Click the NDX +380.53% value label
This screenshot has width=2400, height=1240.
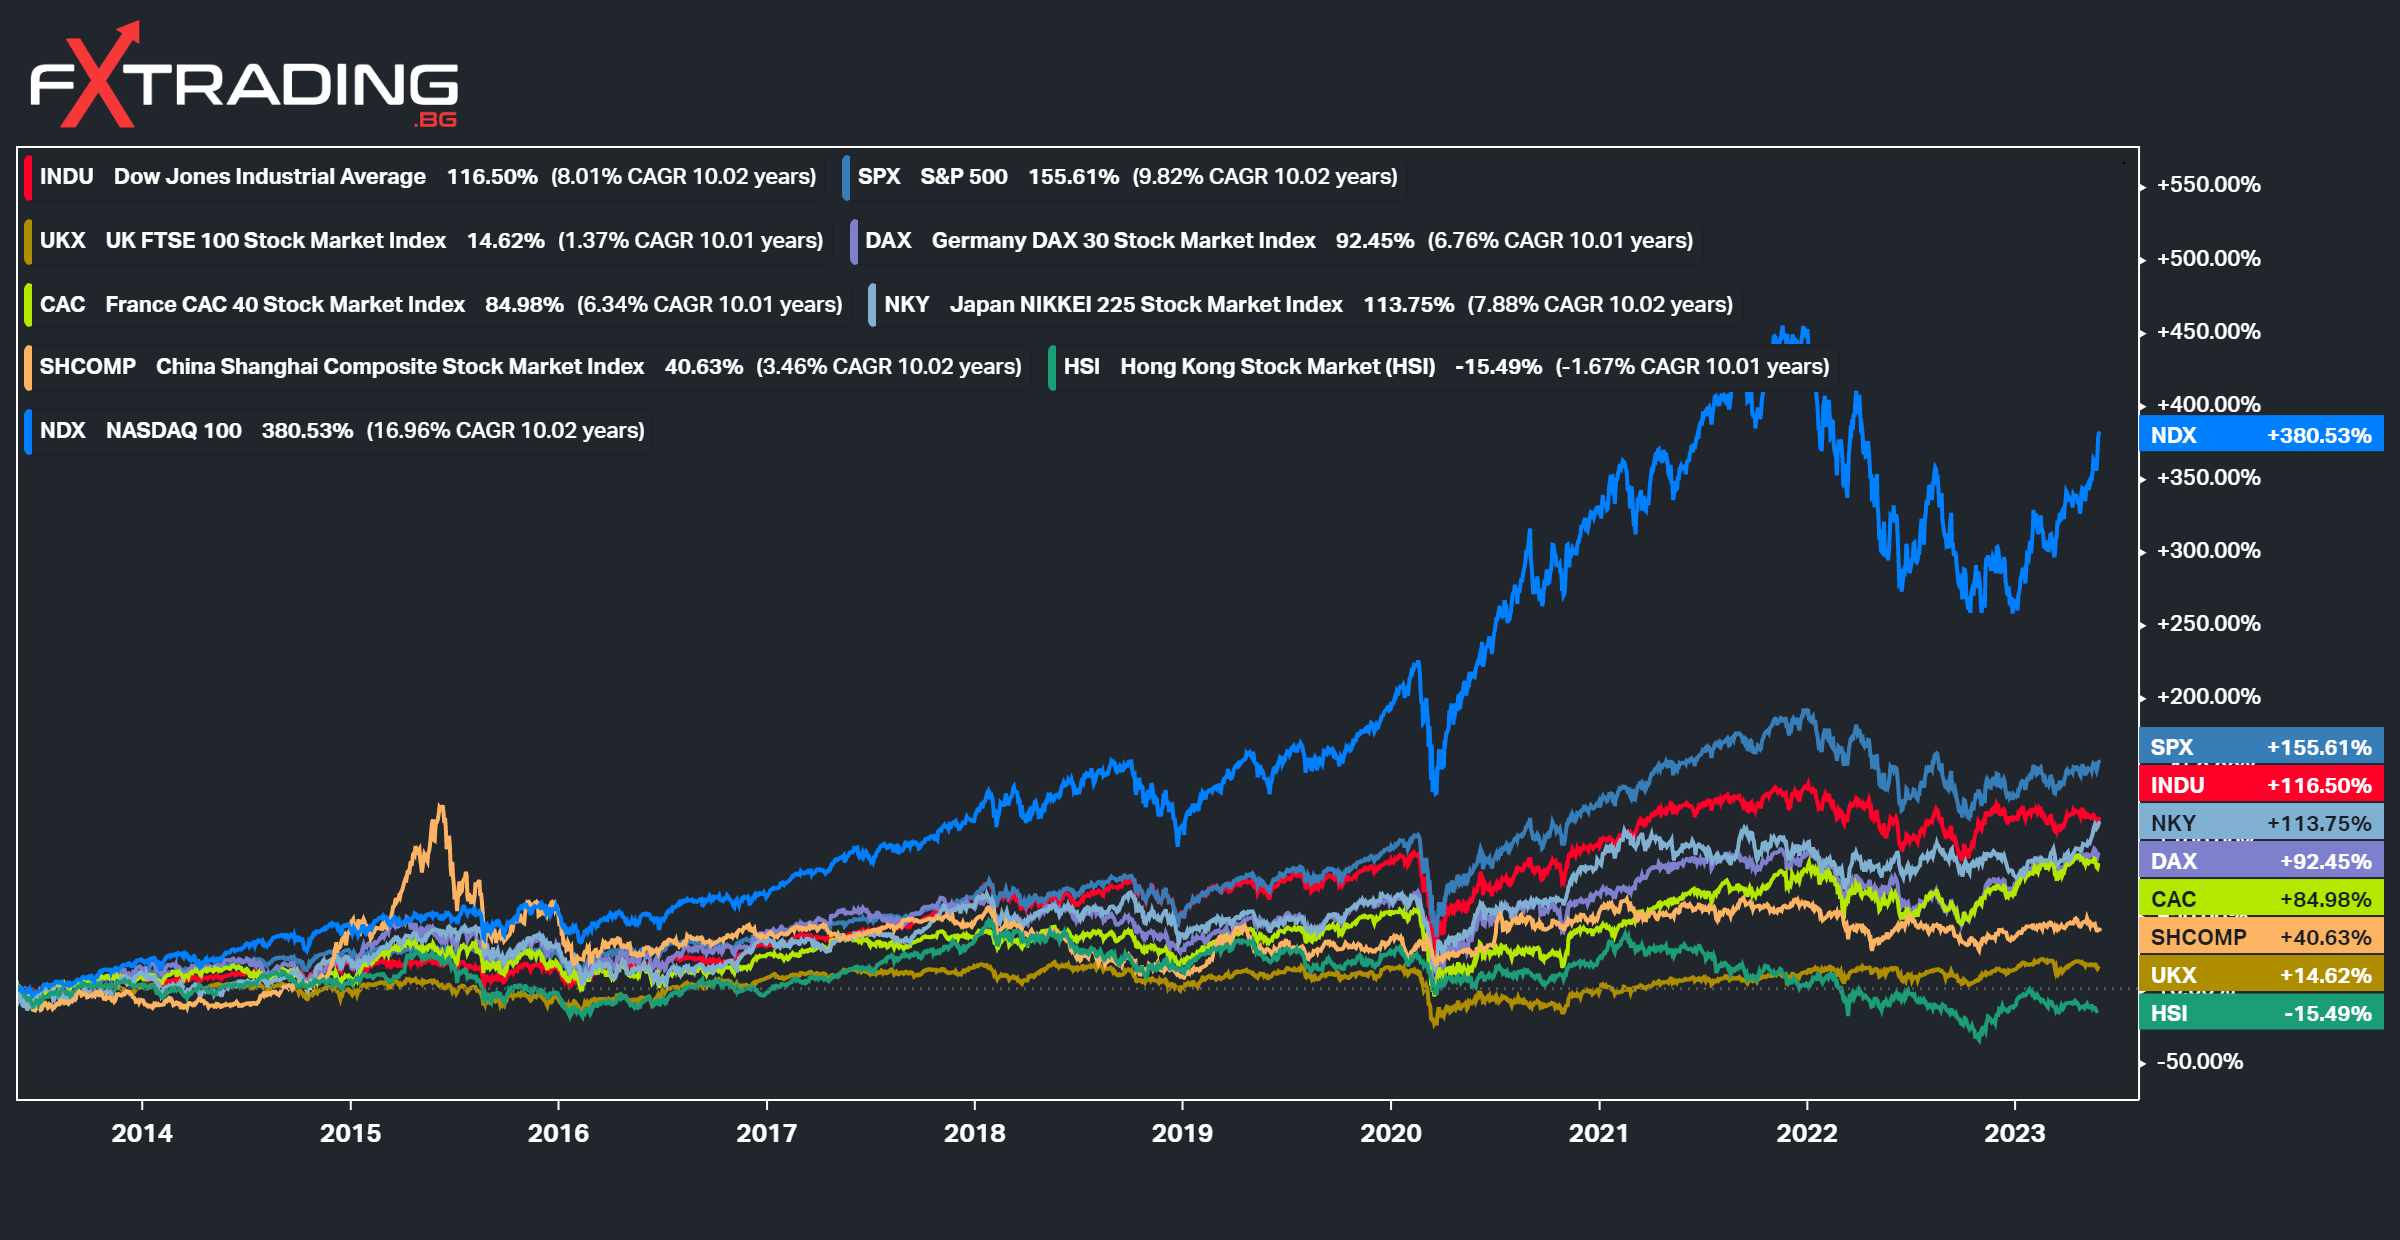(2262, 435)
